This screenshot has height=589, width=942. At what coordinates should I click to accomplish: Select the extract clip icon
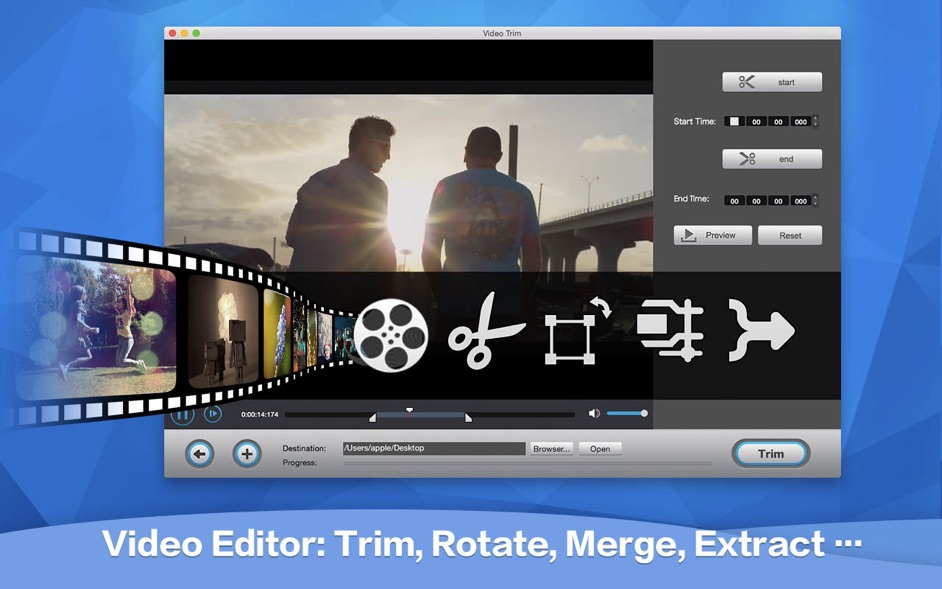coord(670,330)
